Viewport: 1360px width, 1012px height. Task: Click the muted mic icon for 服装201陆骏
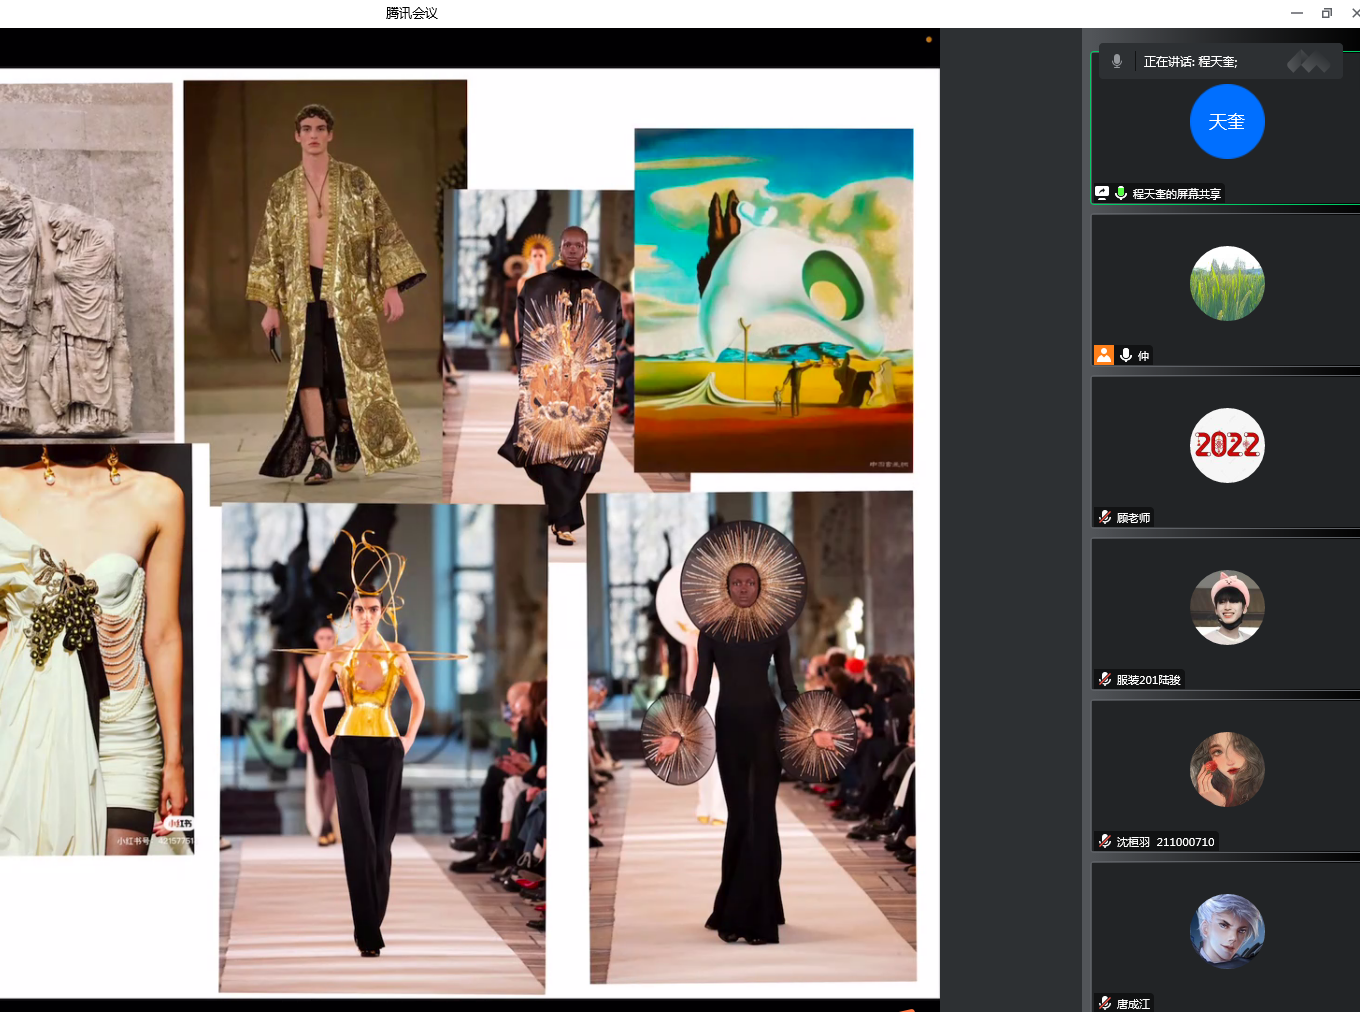(x=1105, y=679)
